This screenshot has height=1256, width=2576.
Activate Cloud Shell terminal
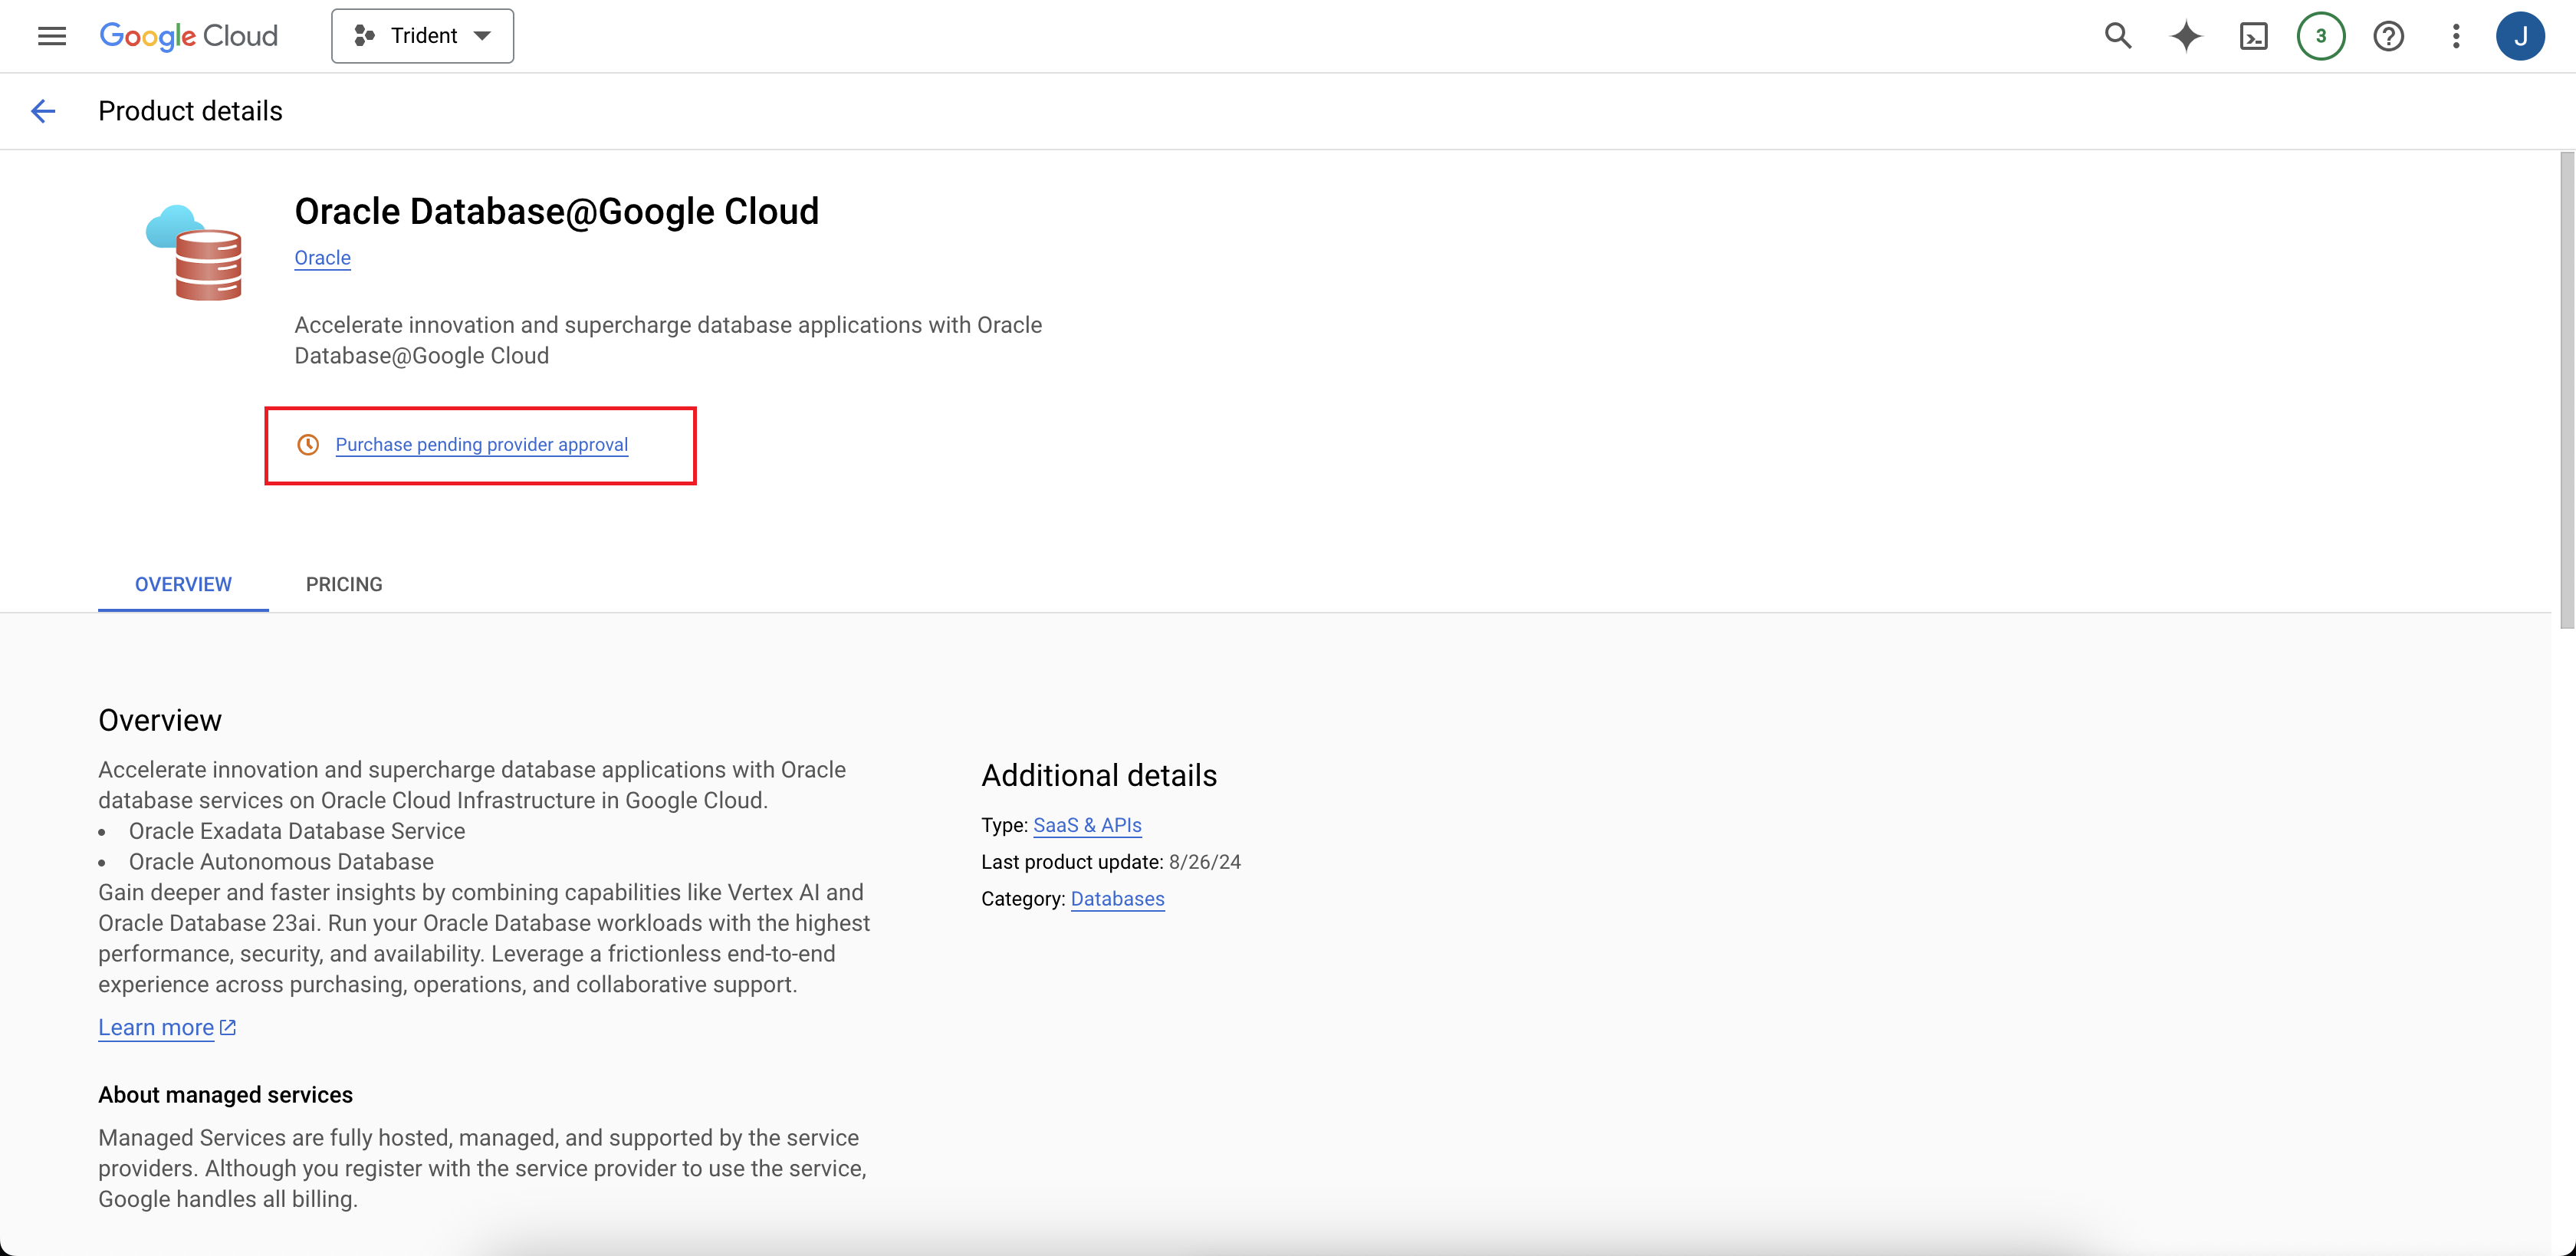pyautogui.click(x=2254, y=36)
